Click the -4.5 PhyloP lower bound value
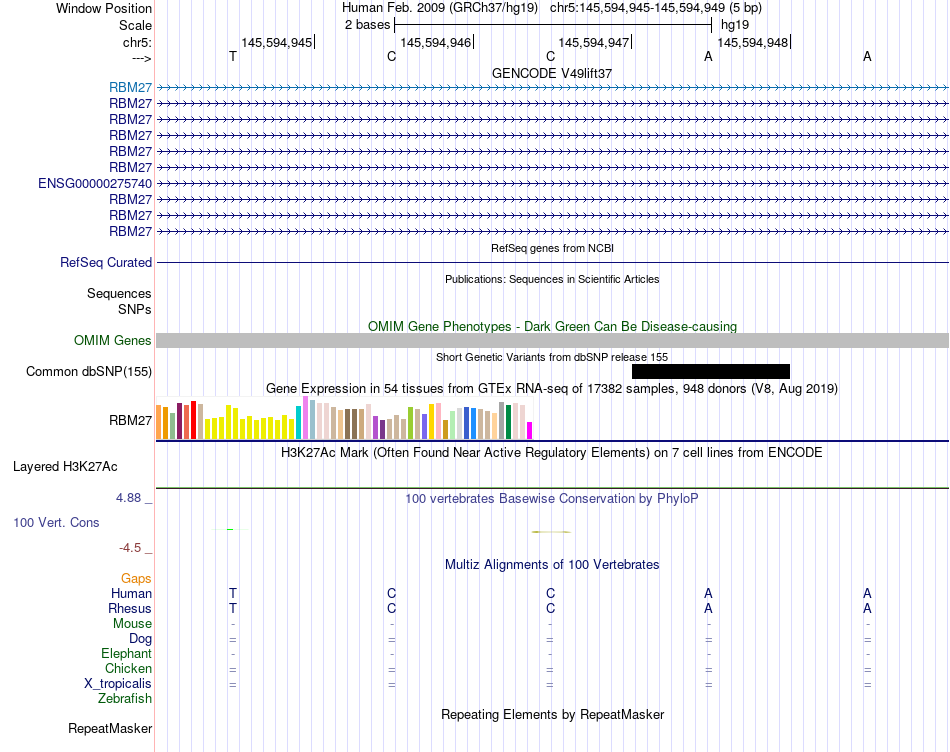The height and width of the screenshot is (752, 950). [130, 548]
